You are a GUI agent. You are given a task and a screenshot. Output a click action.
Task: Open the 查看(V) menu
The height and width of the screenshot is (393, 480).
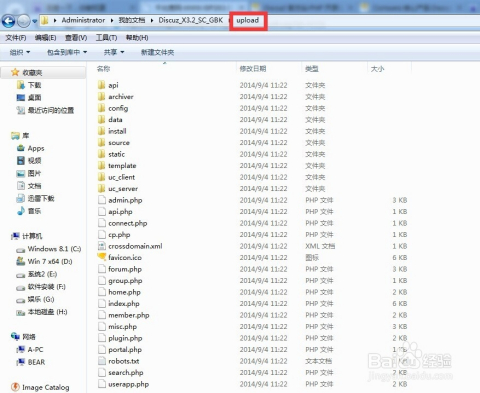pos(76,38)
